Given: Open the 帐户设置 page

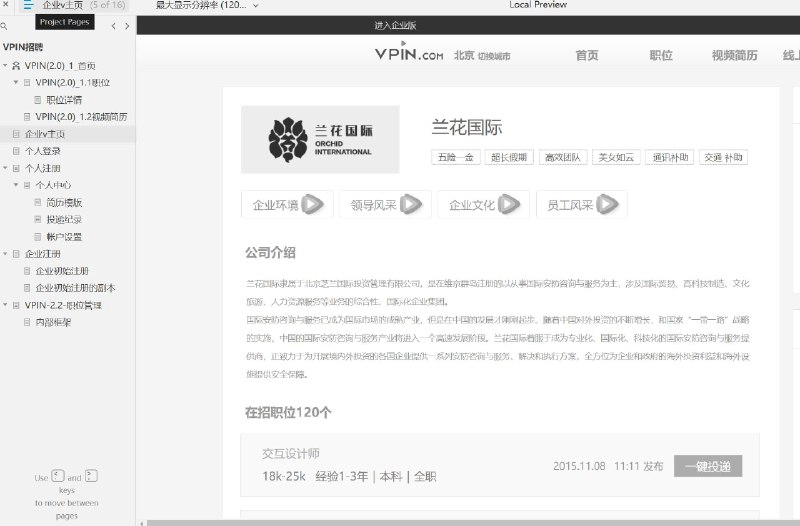Looking at the screenshot, I should pyautogui.click(x=64, y=237).
